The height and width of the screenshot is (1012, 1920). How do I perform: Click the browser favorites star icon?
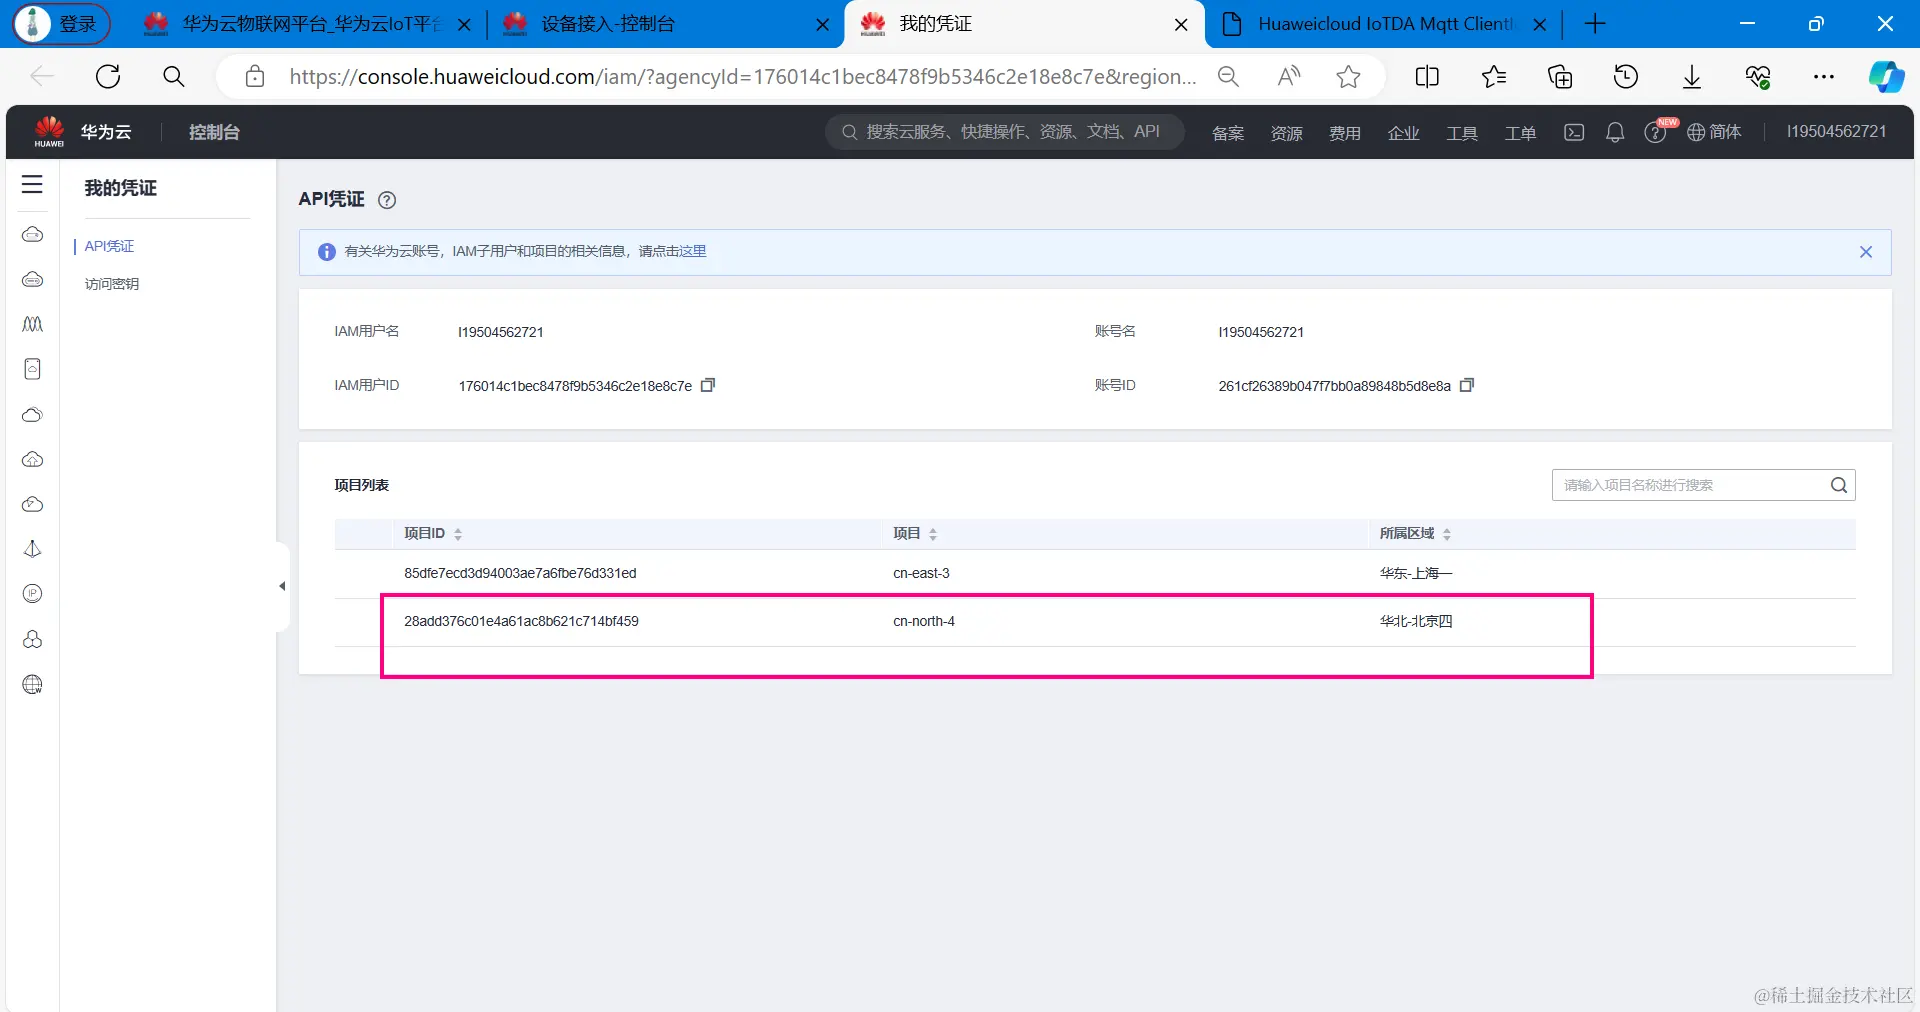[x=1348, y=77]
